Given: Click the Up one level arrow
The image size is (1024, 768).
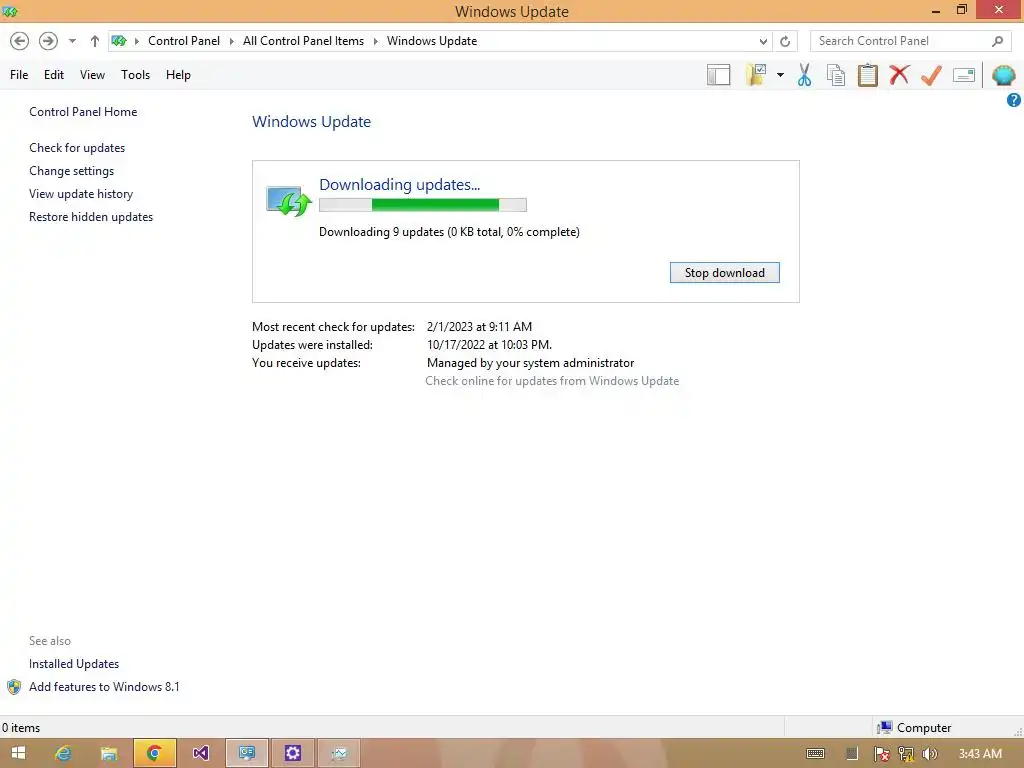Looking at the screenshot, I should pos(95,41).
